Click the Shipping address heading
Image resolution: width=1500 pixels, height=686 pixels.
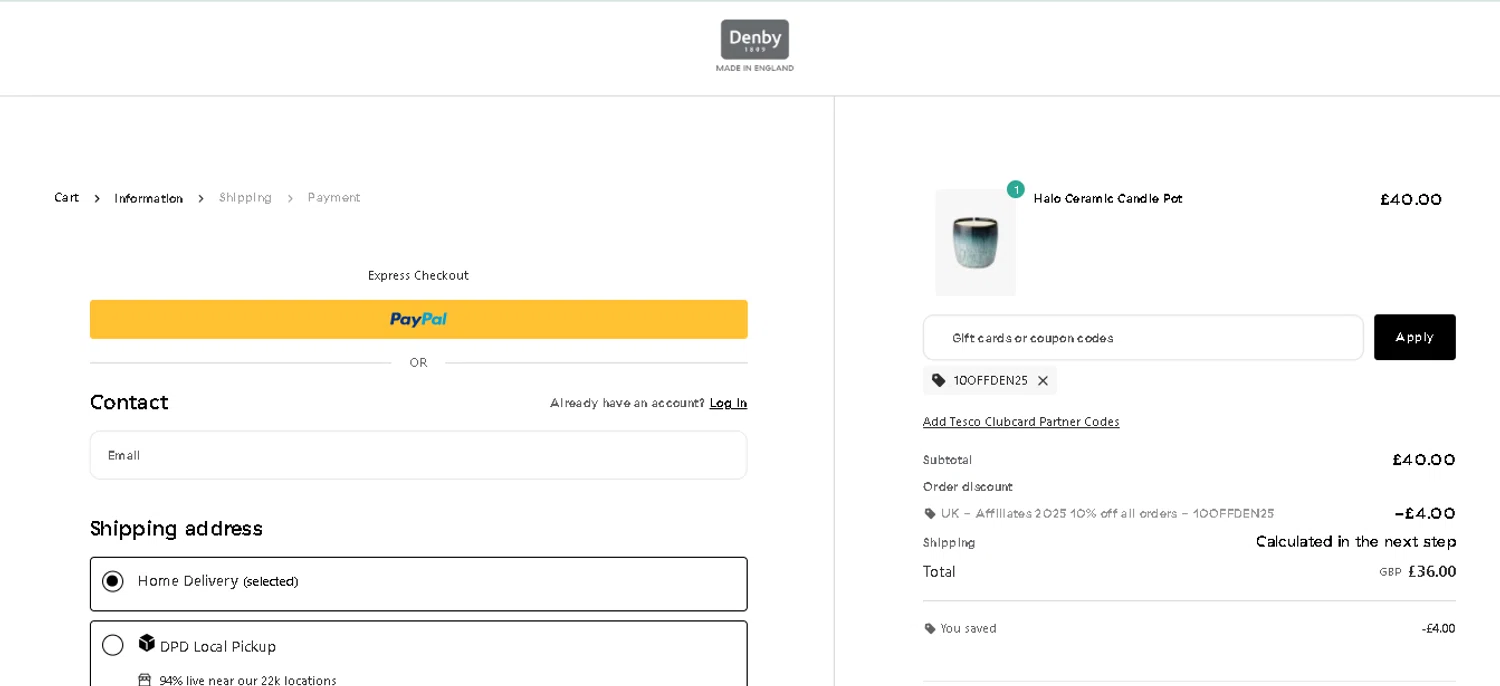[x=176, y=529]
